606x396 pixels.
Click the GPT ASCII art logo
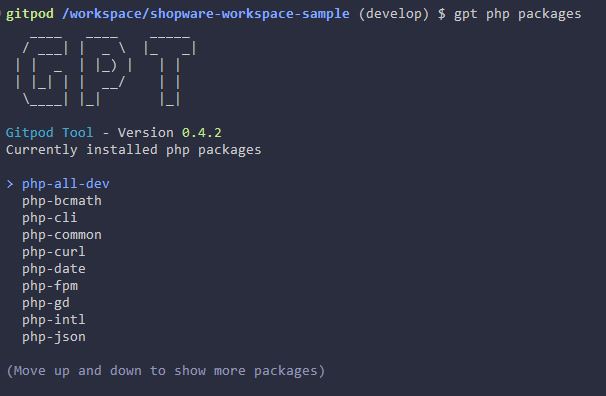click(106, 71)
